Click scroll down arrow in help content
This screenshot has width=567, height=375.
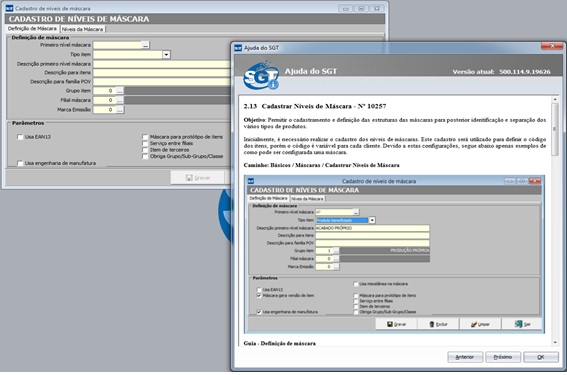pyautogui.click(x=555, y=342)
